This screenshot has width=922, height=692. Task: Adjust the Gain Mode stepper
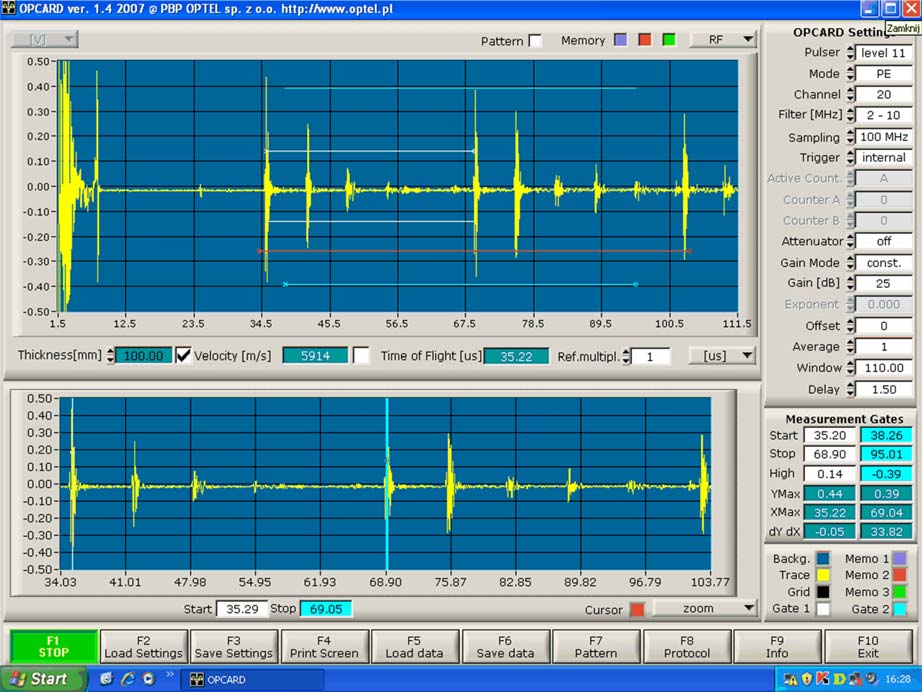point(850,263)
